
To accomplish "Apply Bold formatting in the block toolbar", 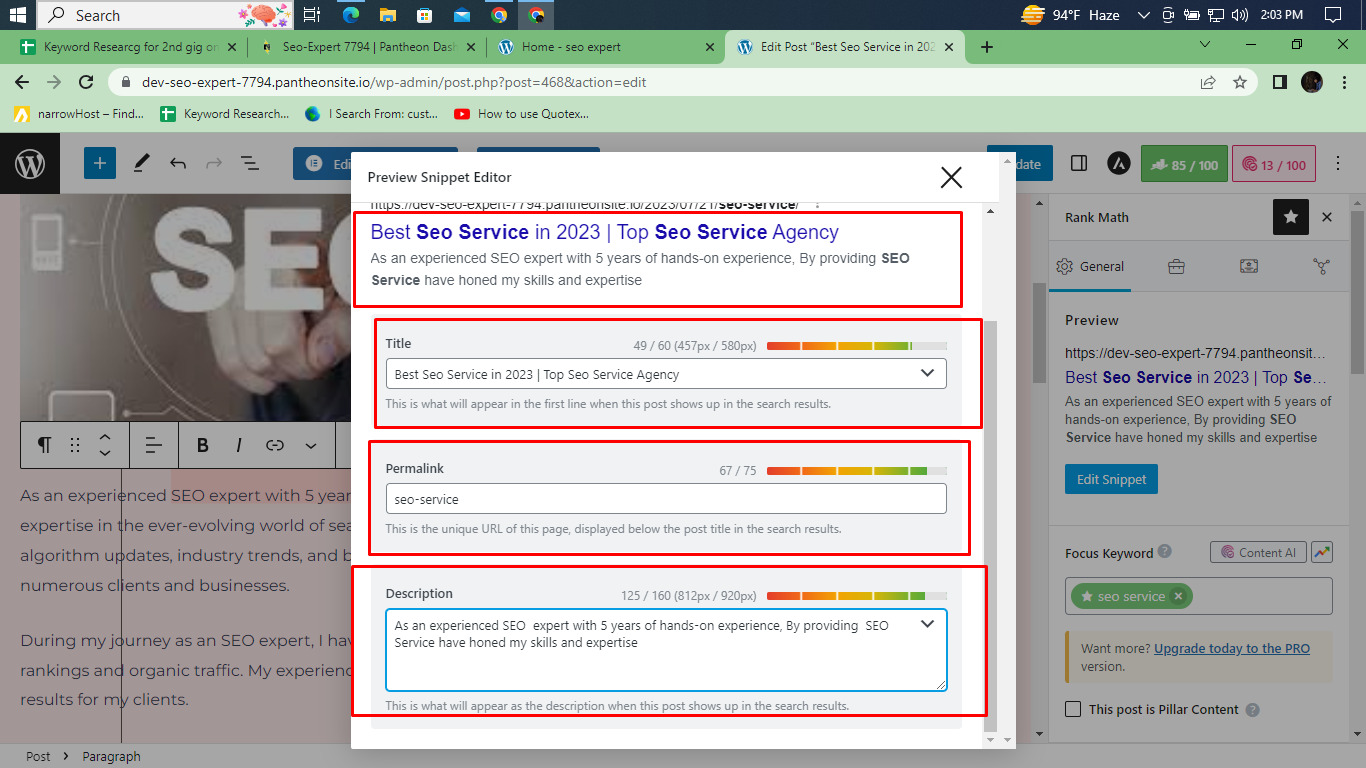I will pos(202,445).
